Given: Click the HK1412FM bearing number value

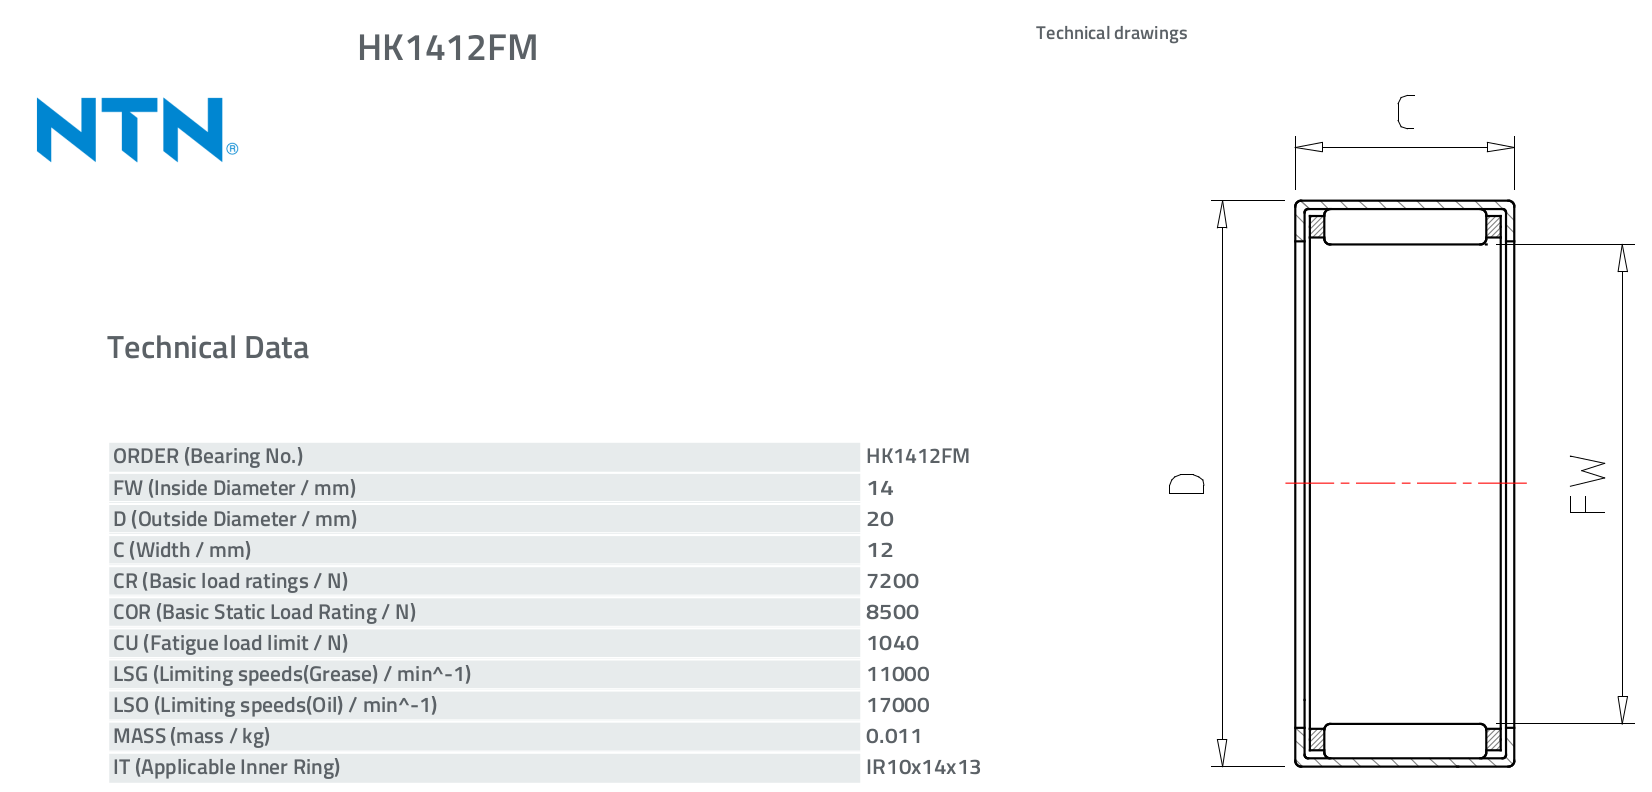Looking at the screenshot, I should click(917, 456).
